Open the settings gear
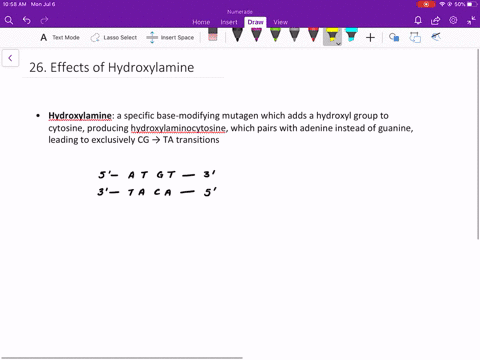This screenshot has height=360, width=480. 453,20
